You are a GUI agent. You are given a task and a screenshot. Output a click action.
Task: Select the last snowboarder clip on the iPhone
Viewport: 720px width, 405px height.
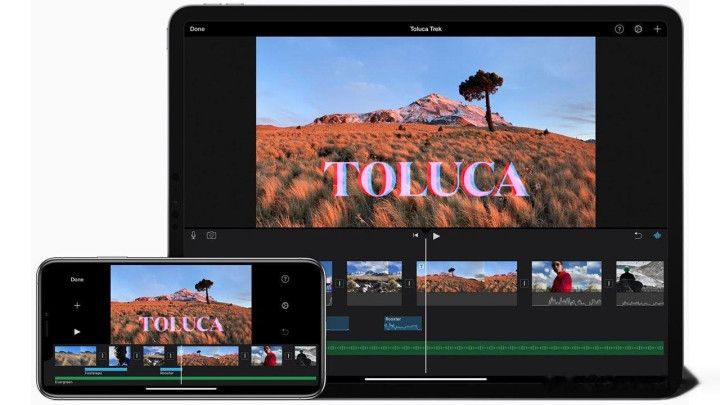pyautogui.click(x=305, y=356)
